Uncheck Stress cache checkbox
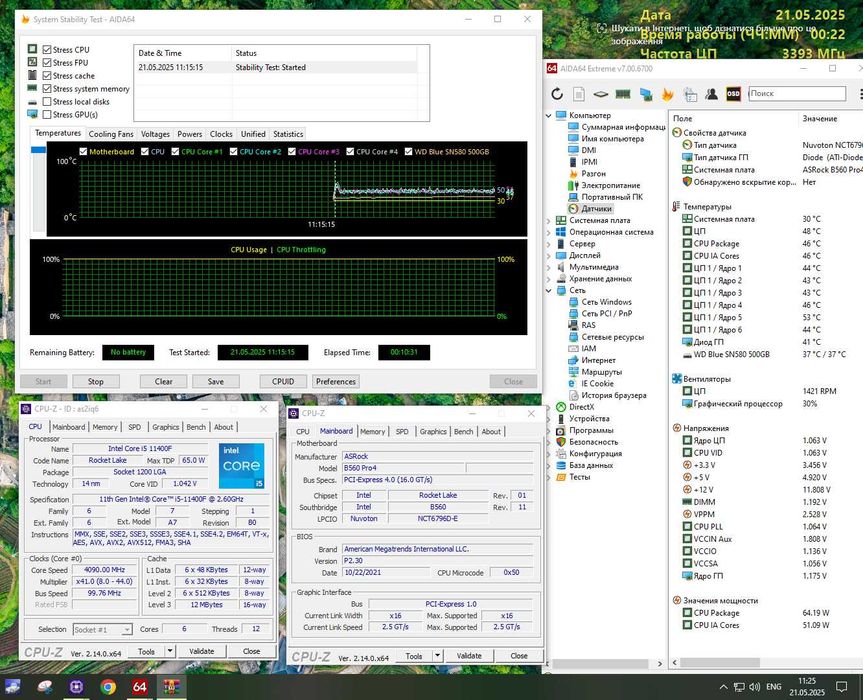Screen dimensions: 863x700 (47, 75)
